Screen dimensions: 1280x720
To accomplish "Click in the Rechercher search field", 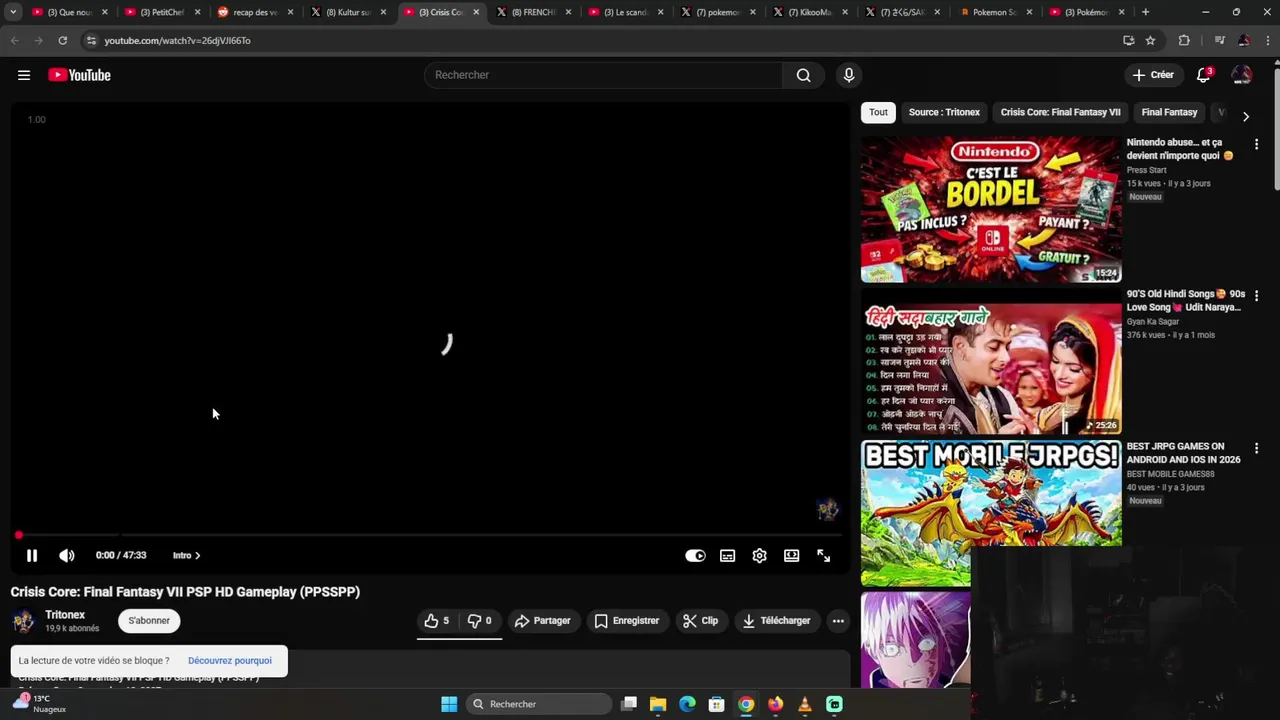I will click(603, 75).
